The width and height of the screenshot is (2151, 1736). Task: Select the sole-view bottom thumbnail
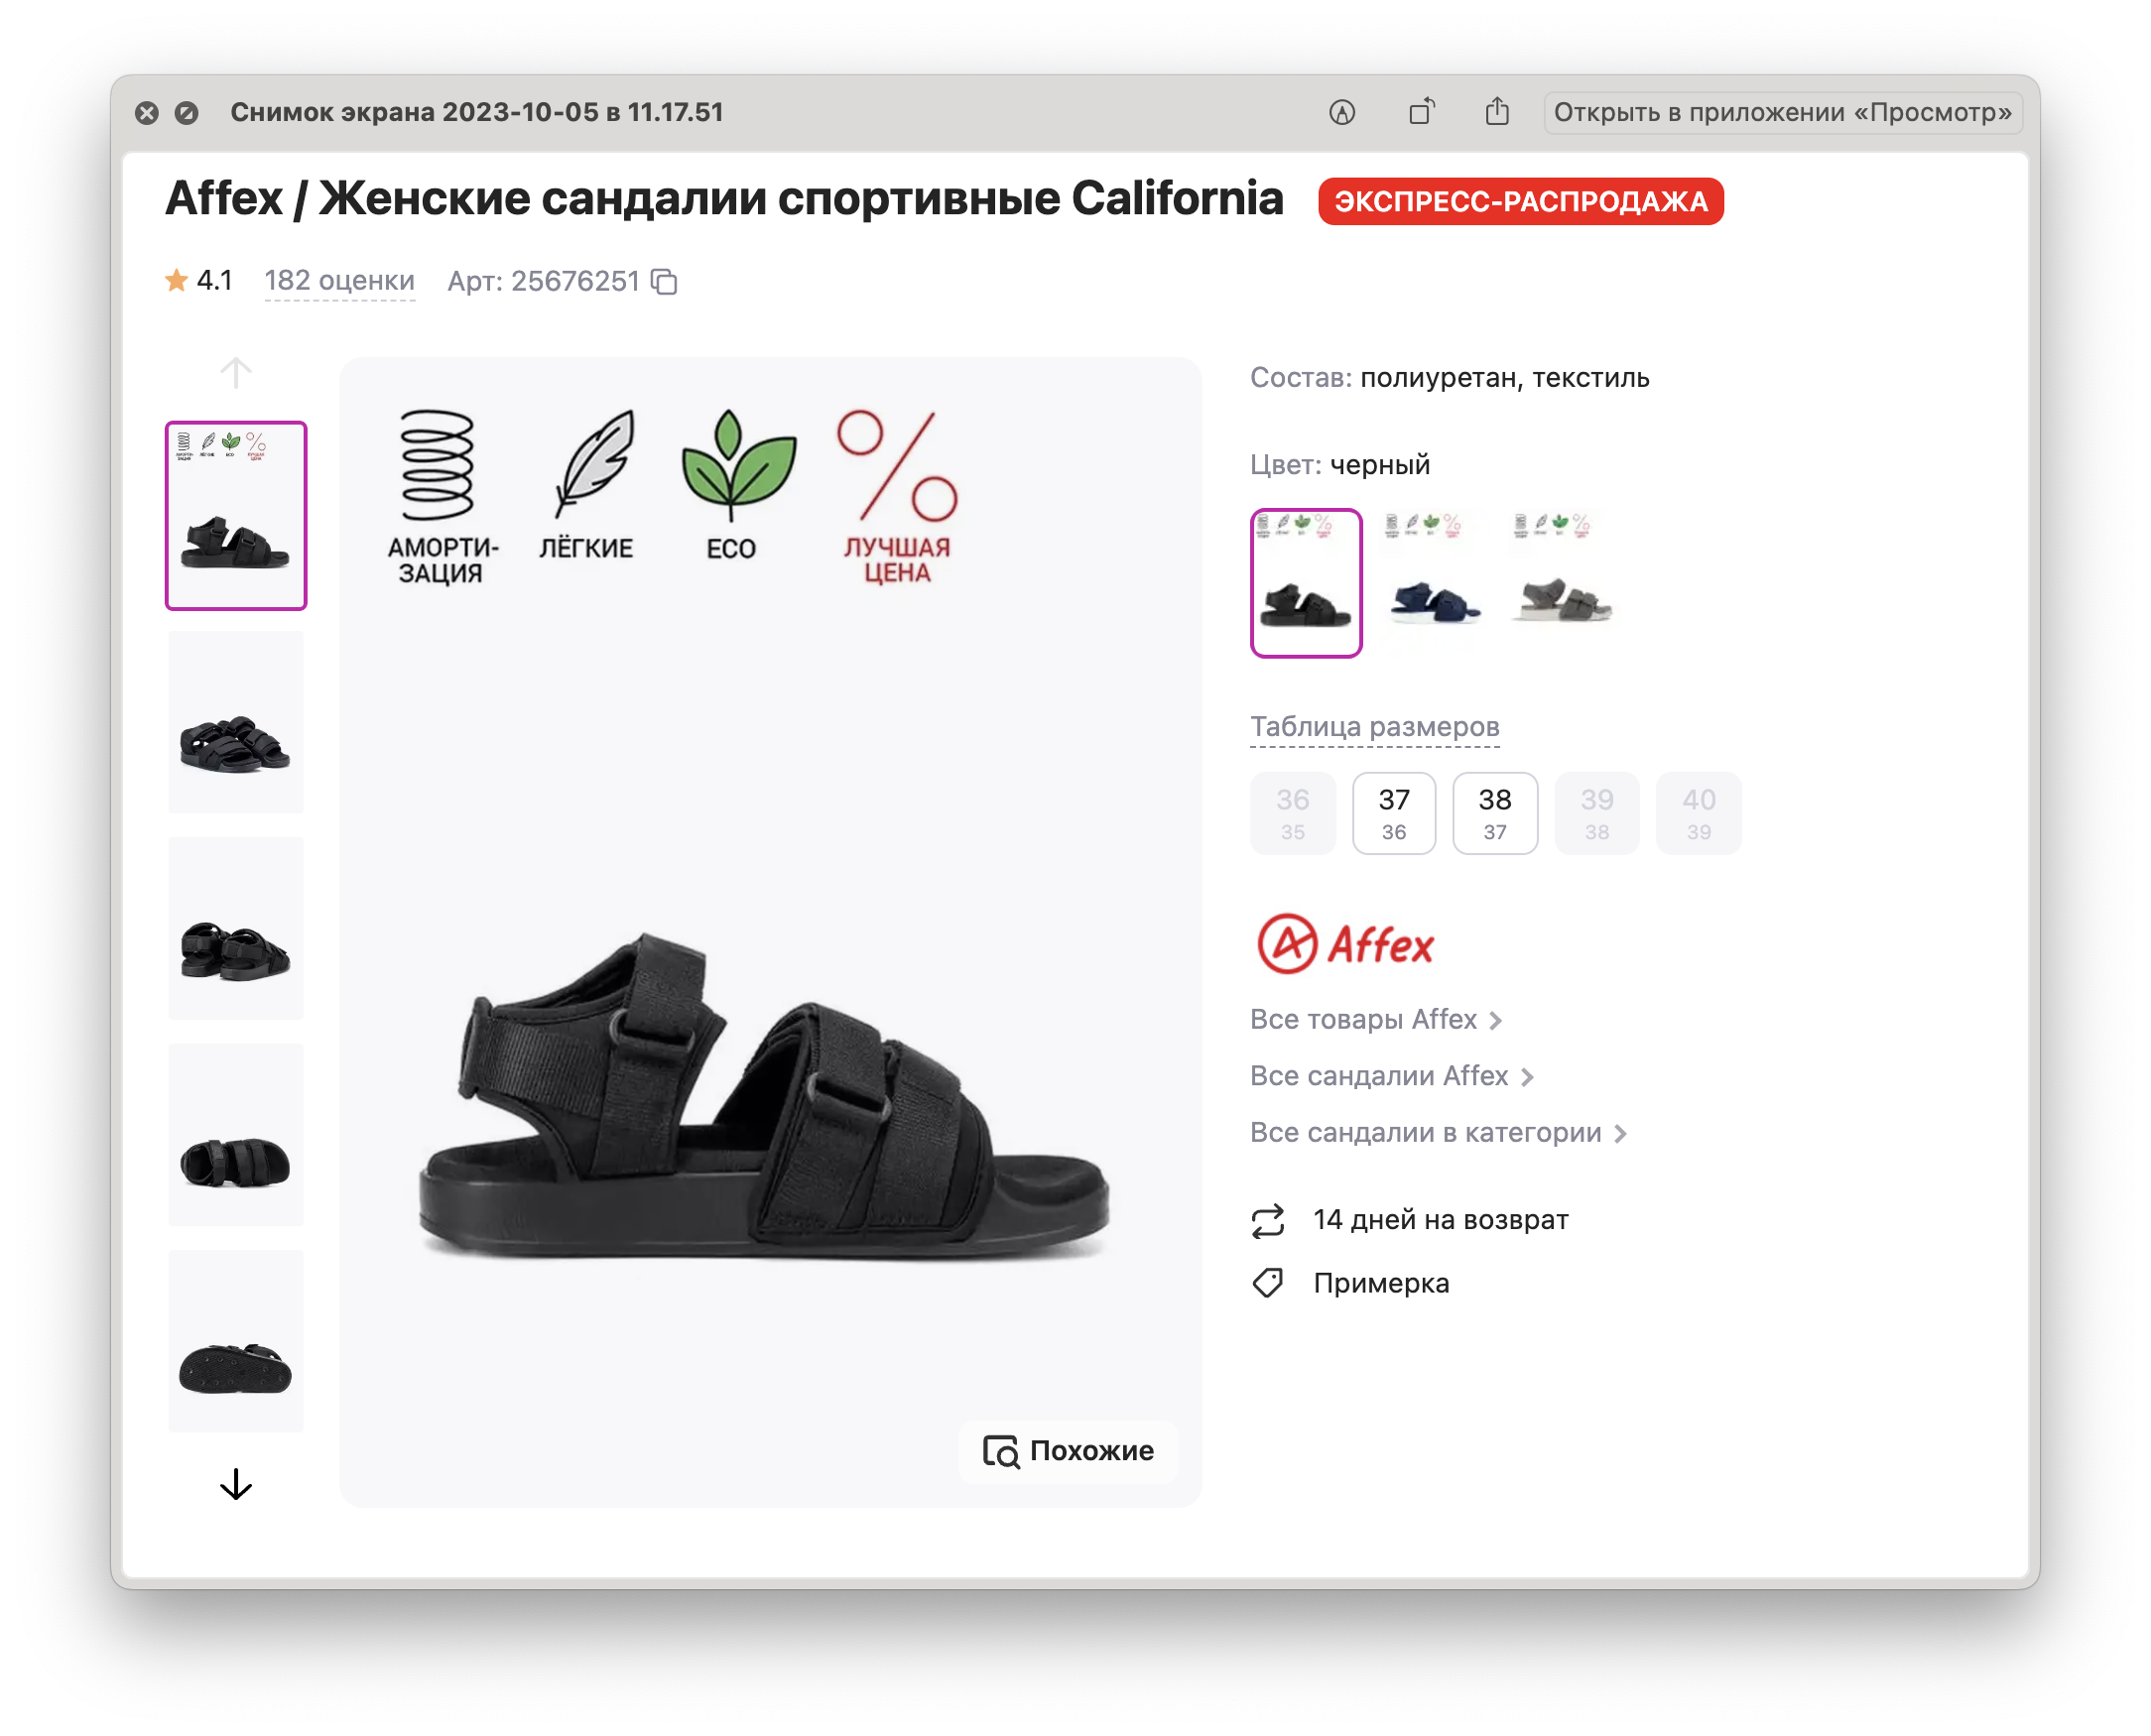click(236, 1341)
